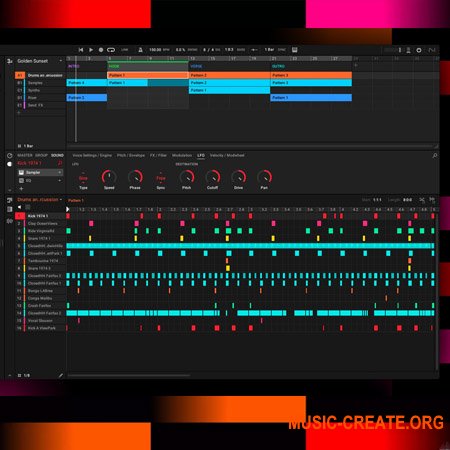Click the speaker audition icon above sound list
The image size is (450, 450).
tap(19, 207)
